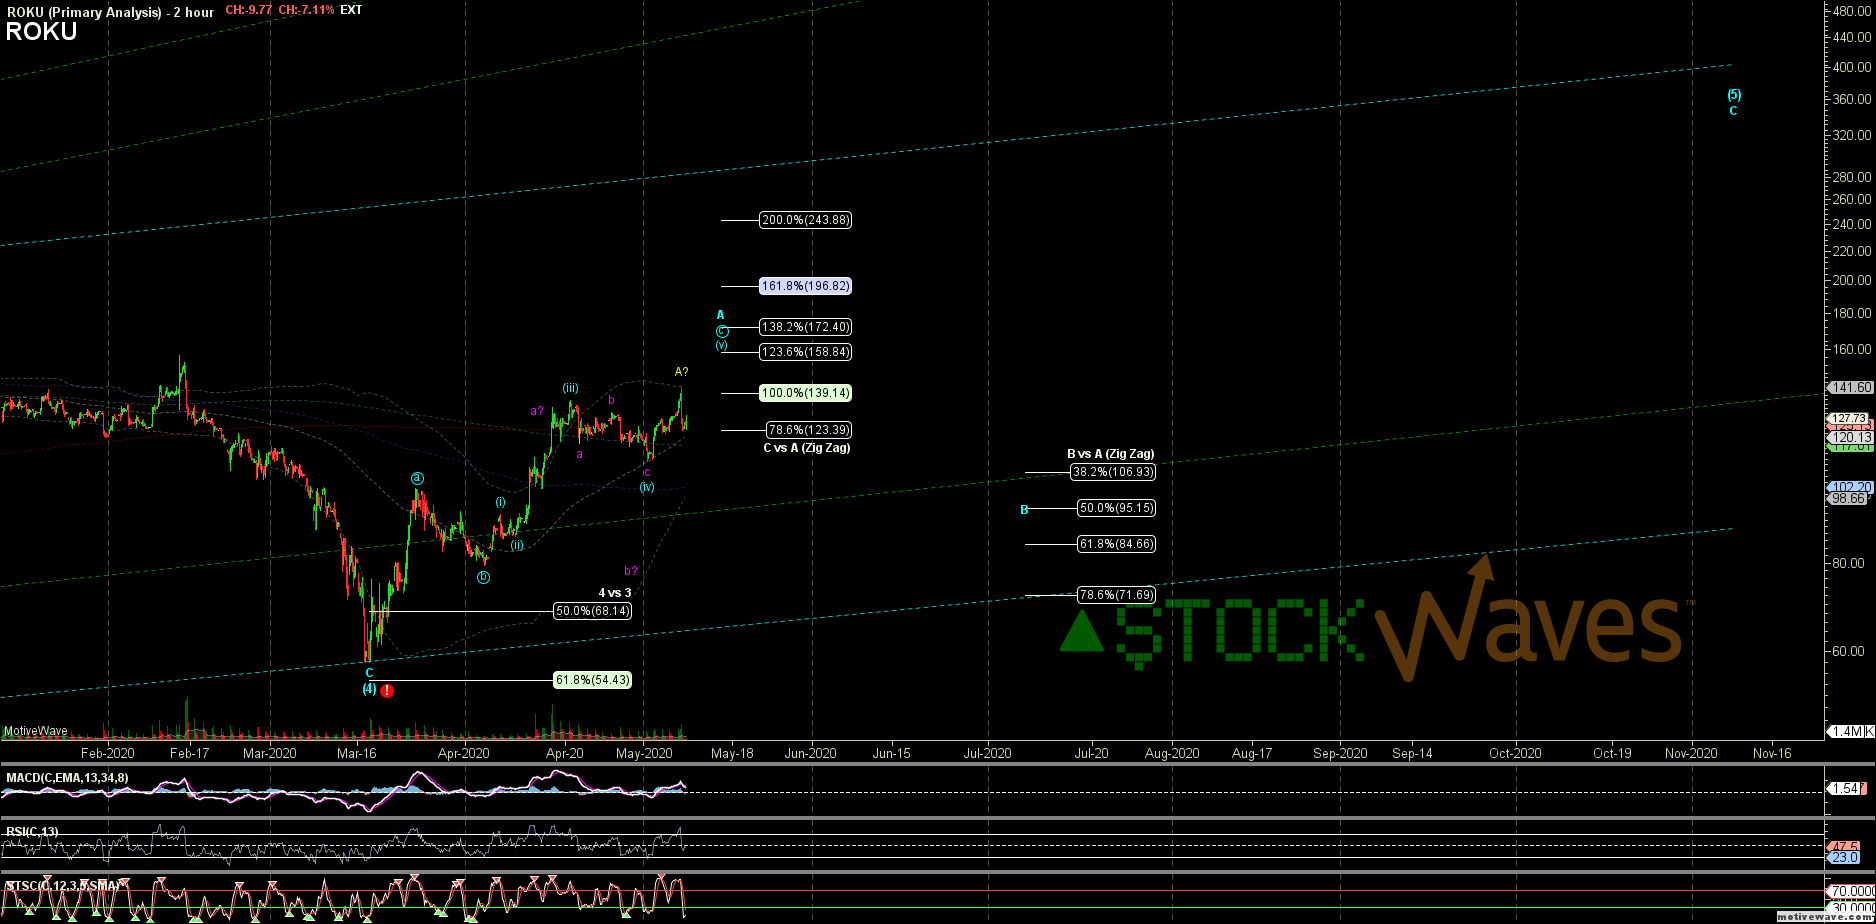
Task: Select the 127.73 price tag on the axis
Action: click(1848, 418)
